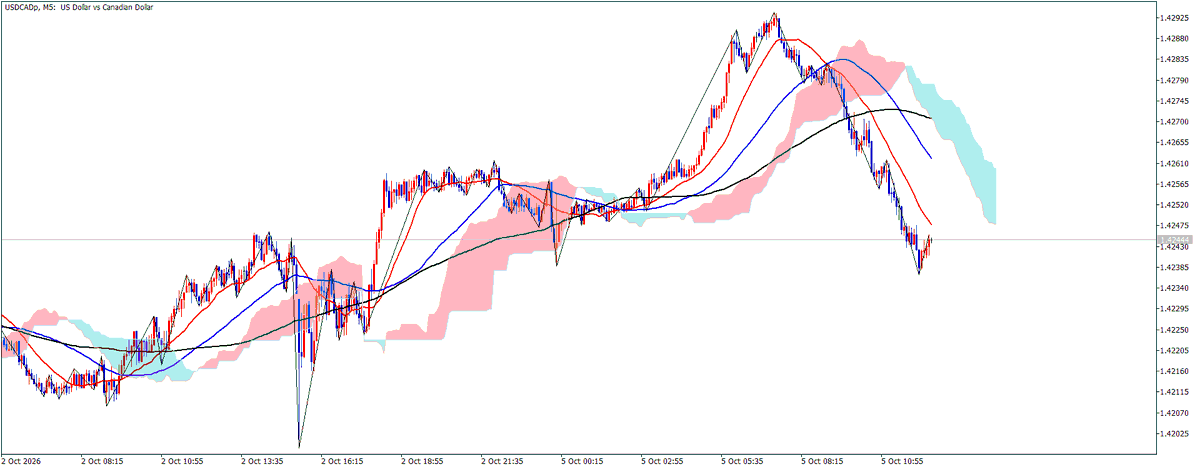Click the 1.42880 price axis label

[x=1175, y=39]
